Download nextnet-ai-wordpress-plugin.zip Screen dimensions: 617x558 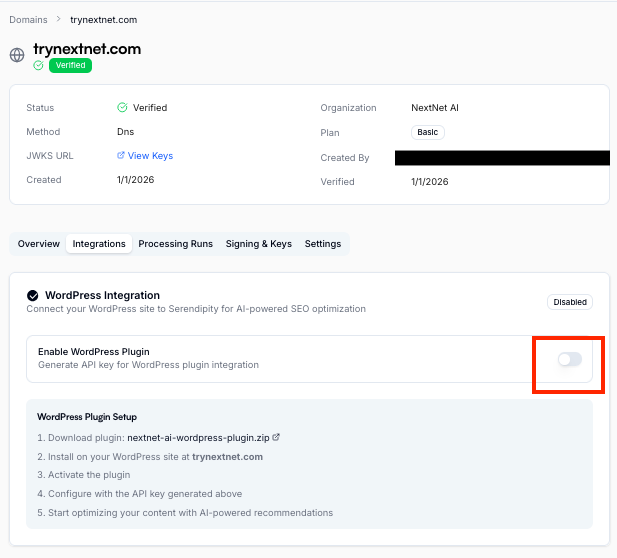198,438
